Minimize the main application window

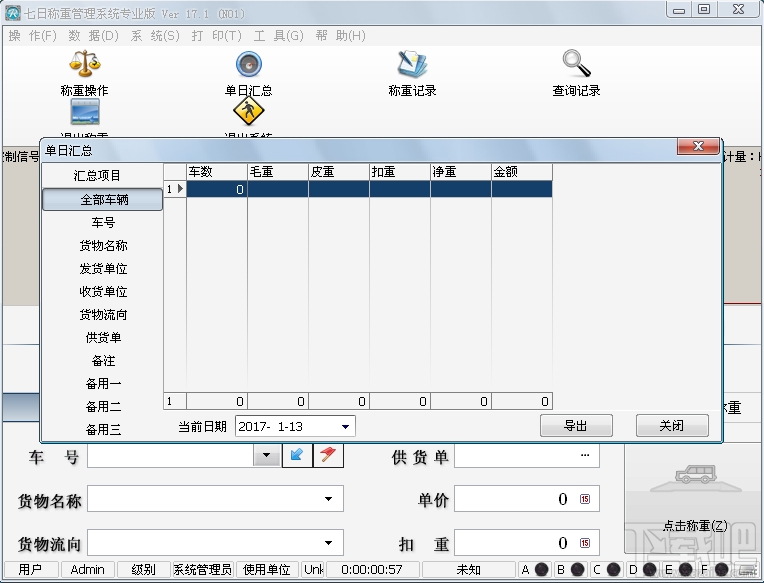click(x=679, y=10)
